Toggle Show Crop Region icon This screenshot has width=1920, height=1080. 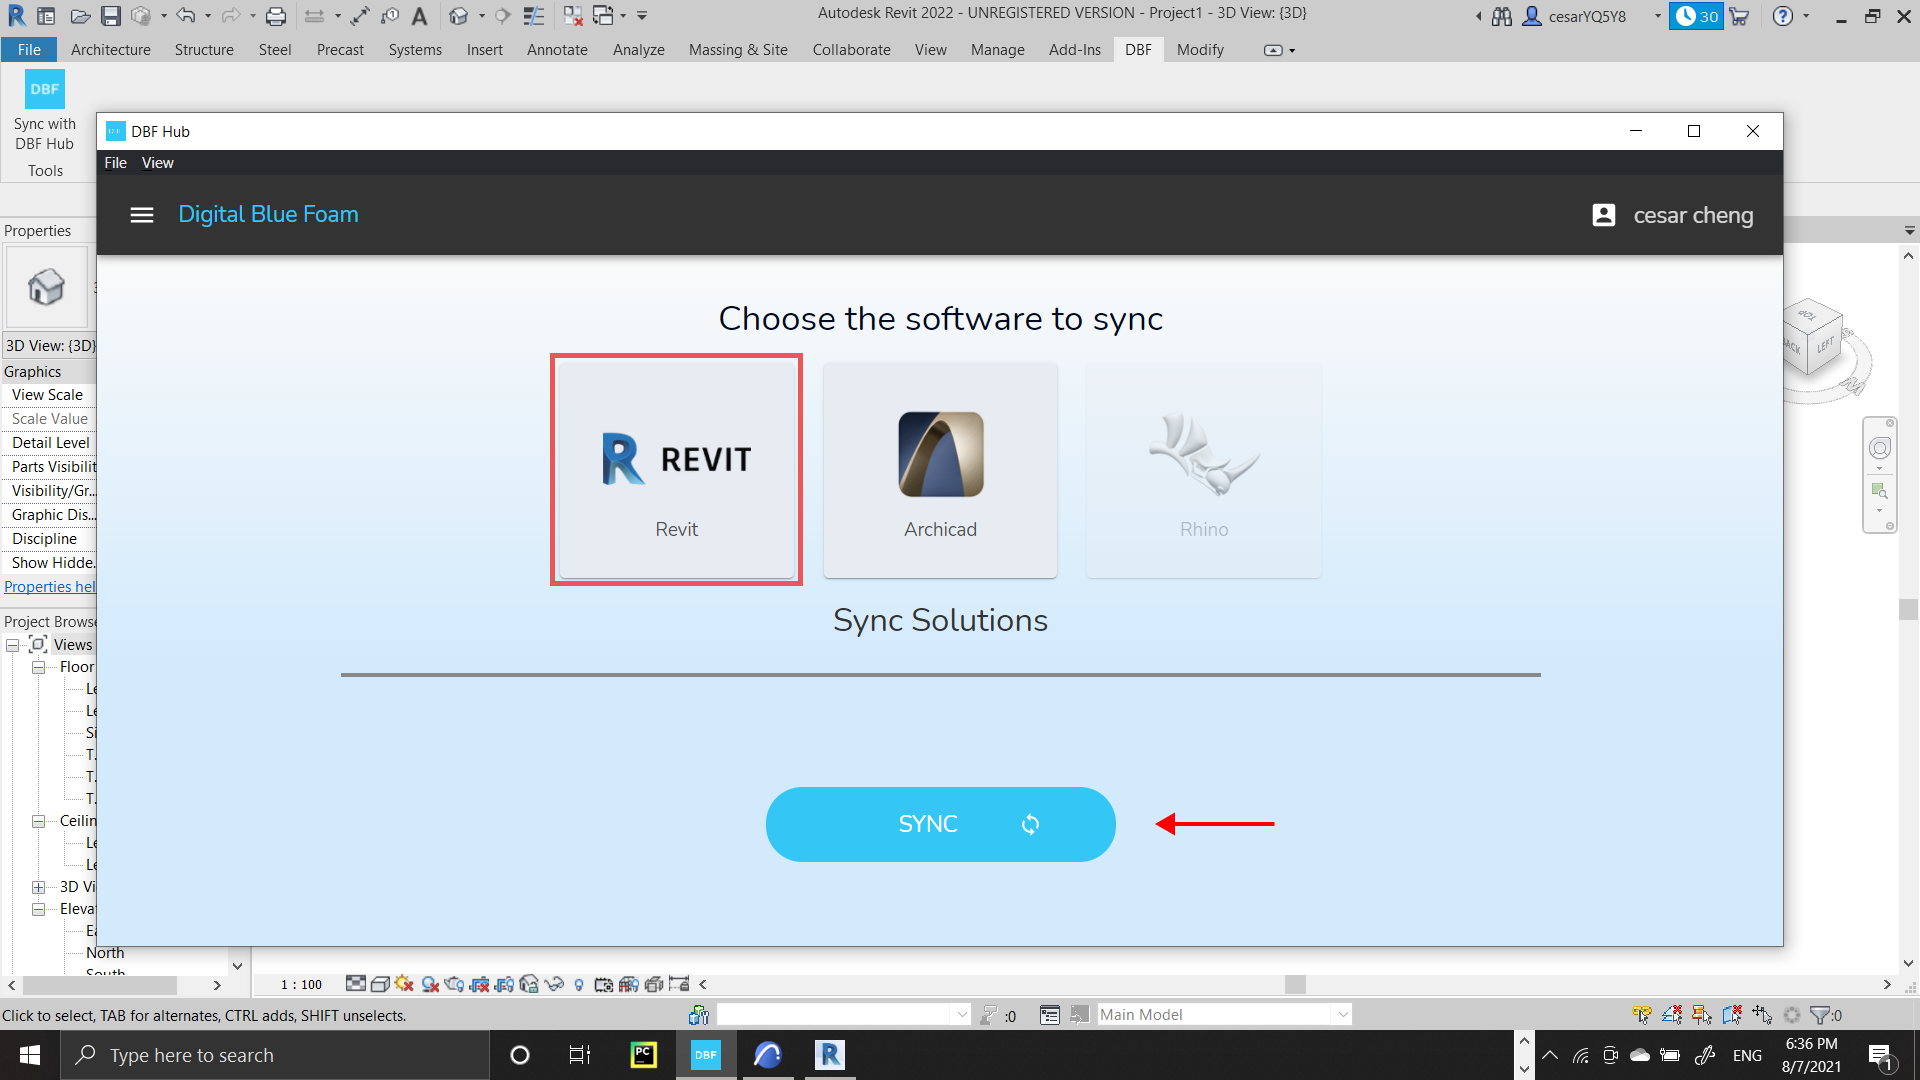pyautogui.click(x=504, y=985)
